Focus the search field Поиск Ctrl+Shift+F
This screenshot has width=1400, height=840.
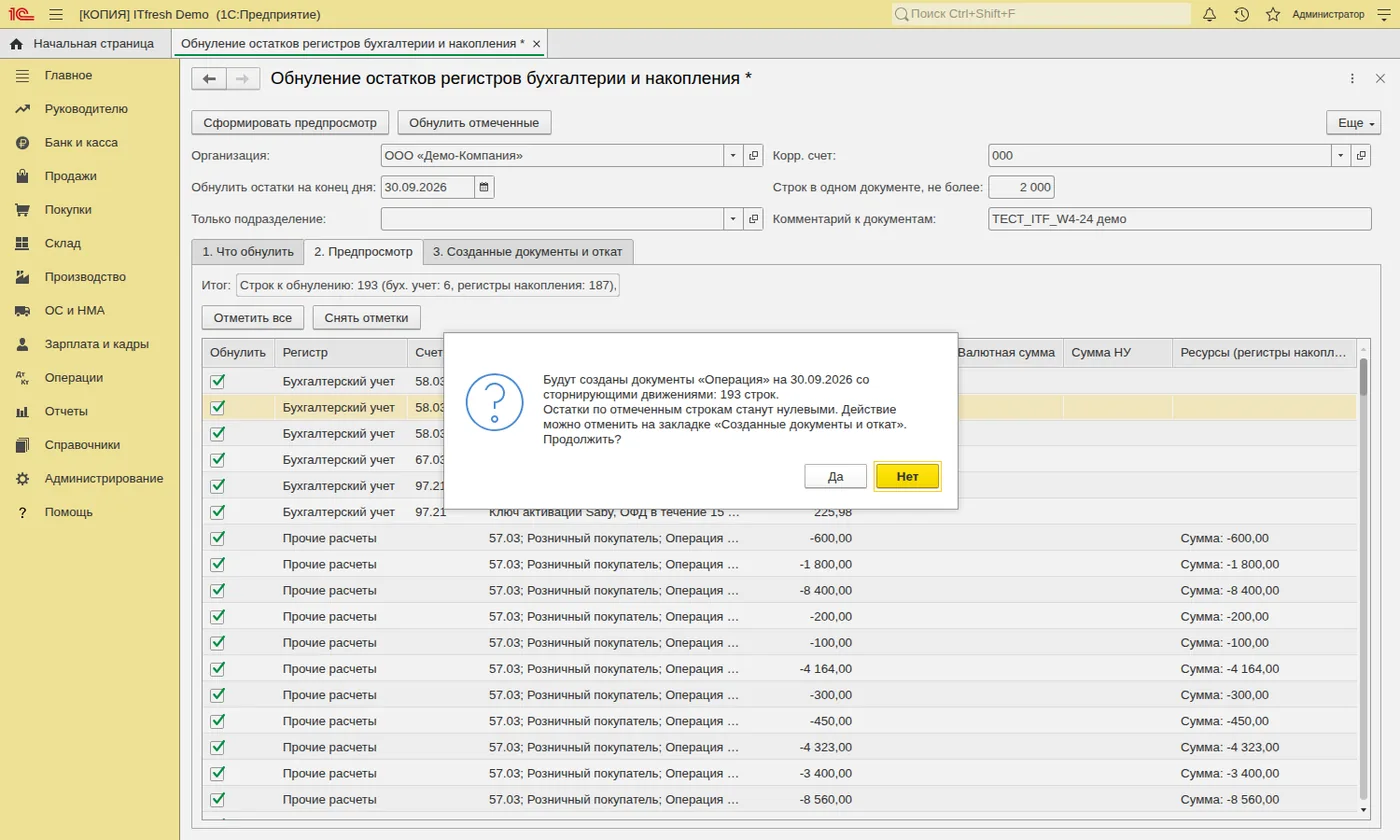1041,14
